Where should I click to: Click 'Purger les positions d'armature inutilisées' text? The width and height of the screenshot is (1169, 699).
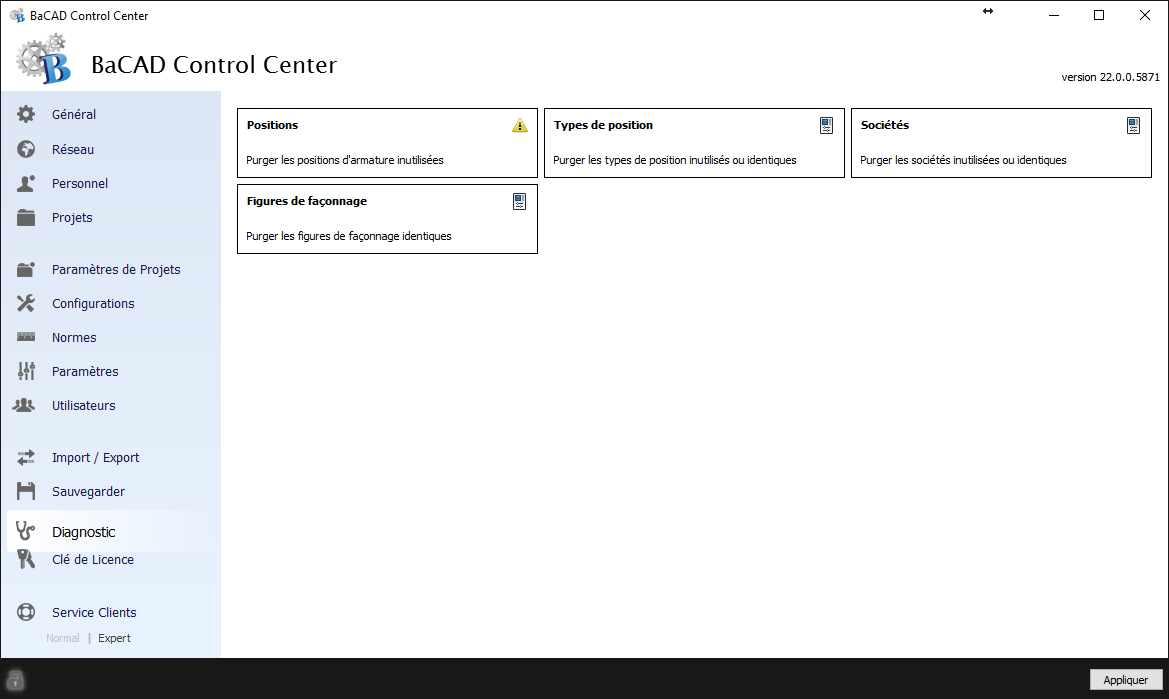[x=344, y=160]
